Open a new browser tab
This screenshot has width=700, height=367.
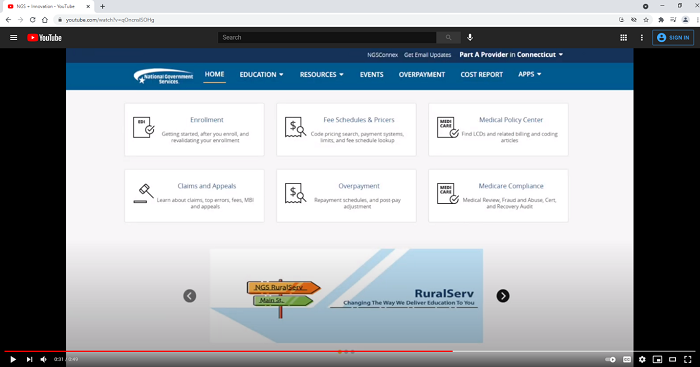coord(102,6)
